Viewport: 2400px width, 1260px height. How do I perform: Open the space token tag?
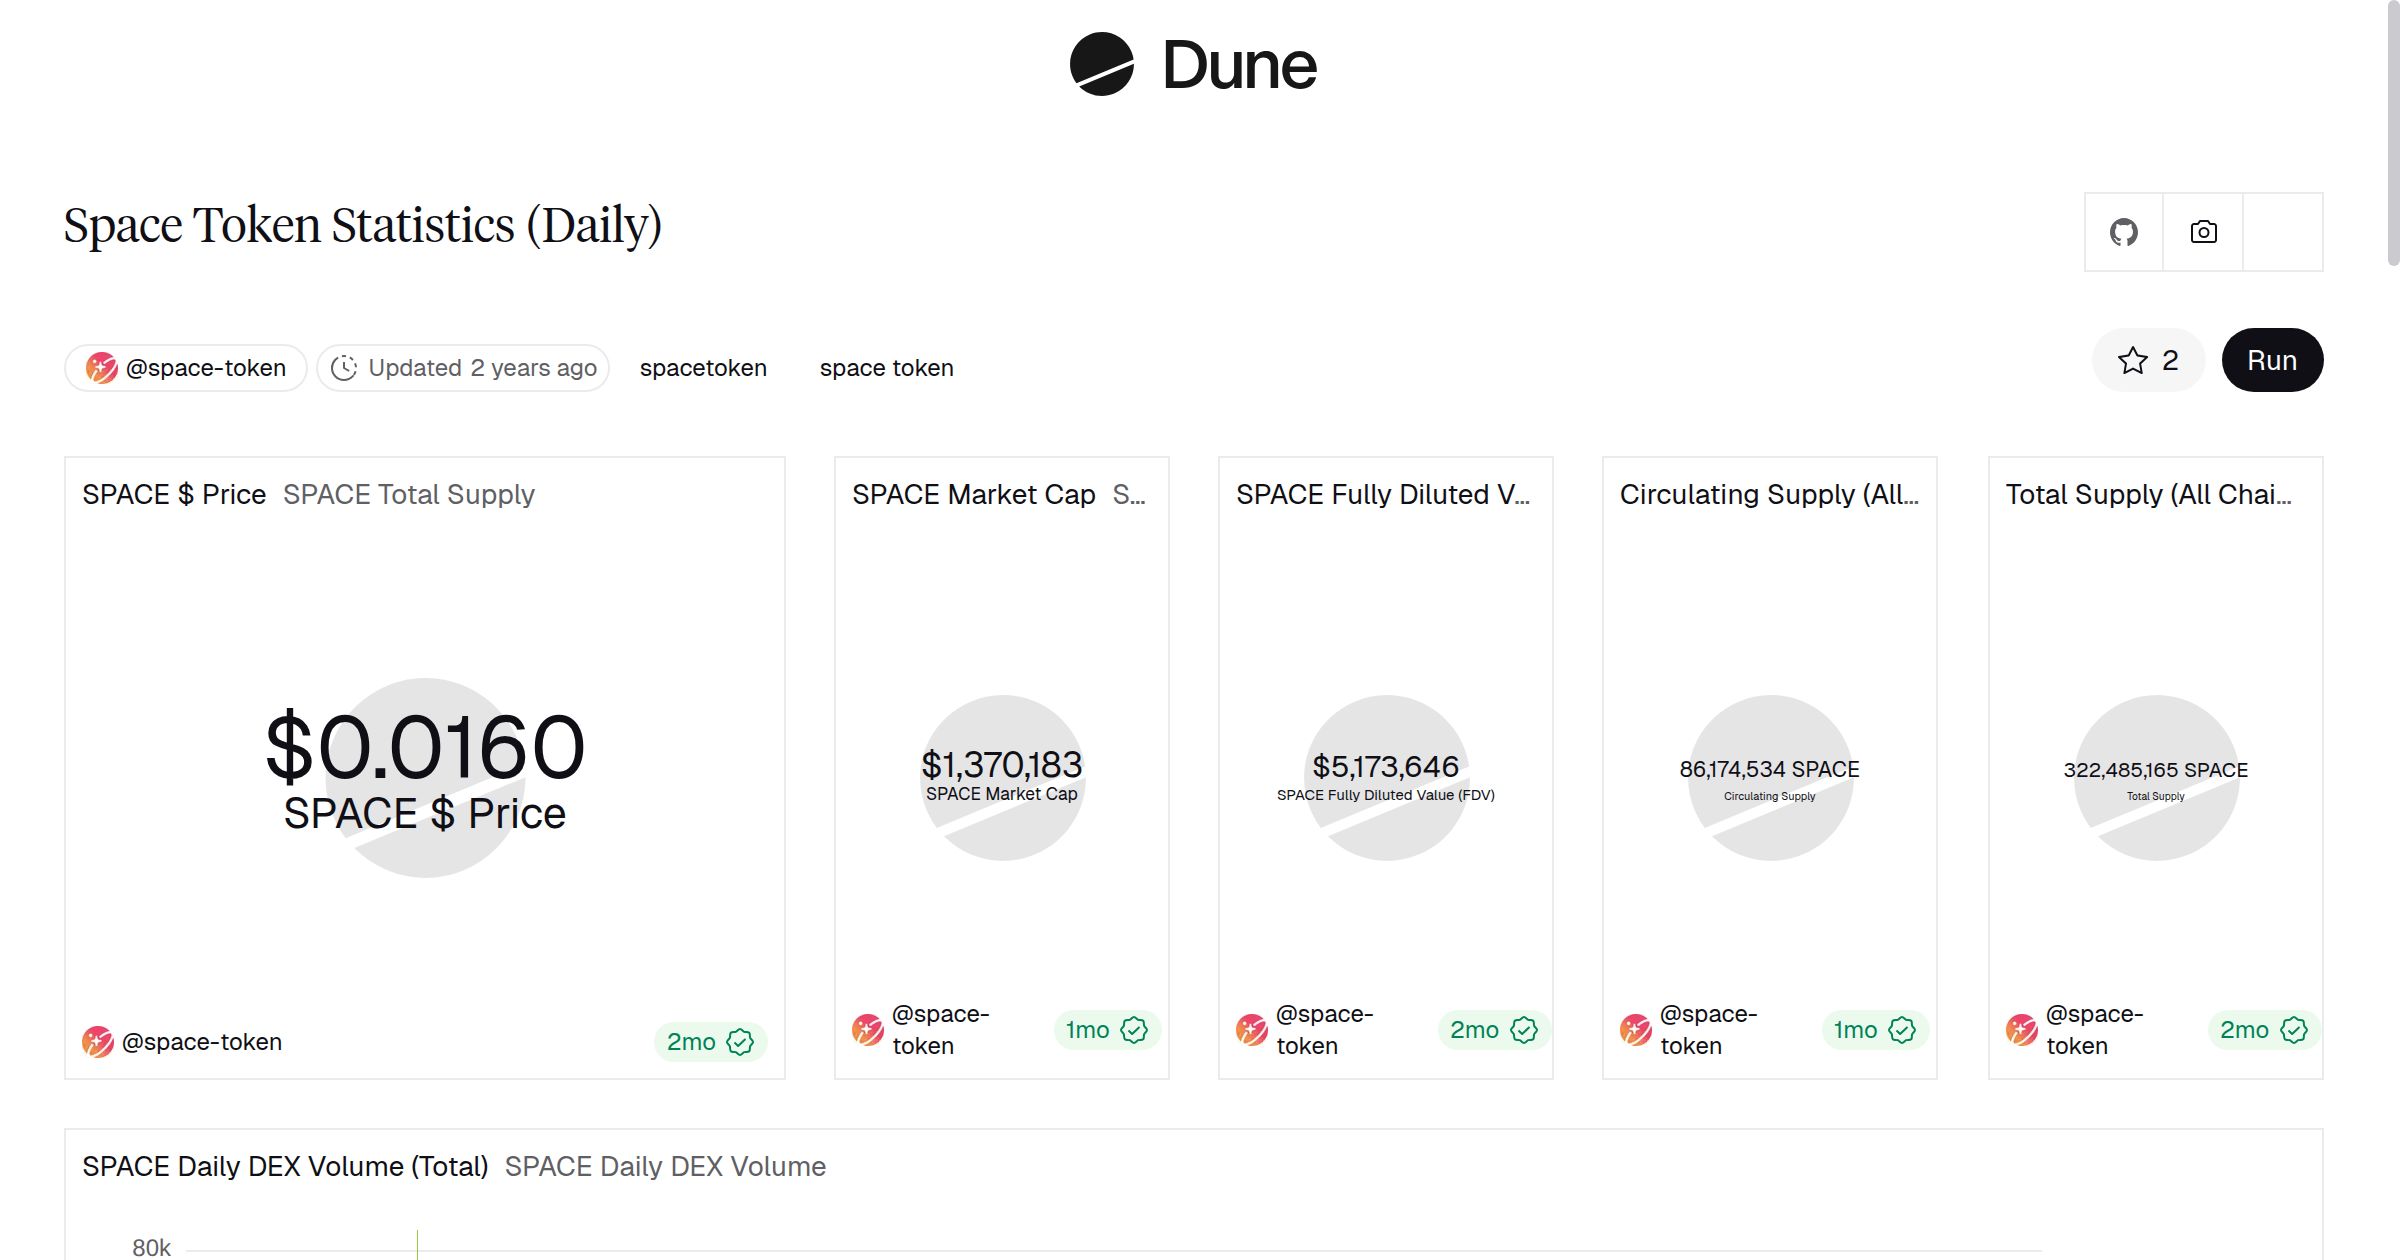886,367
